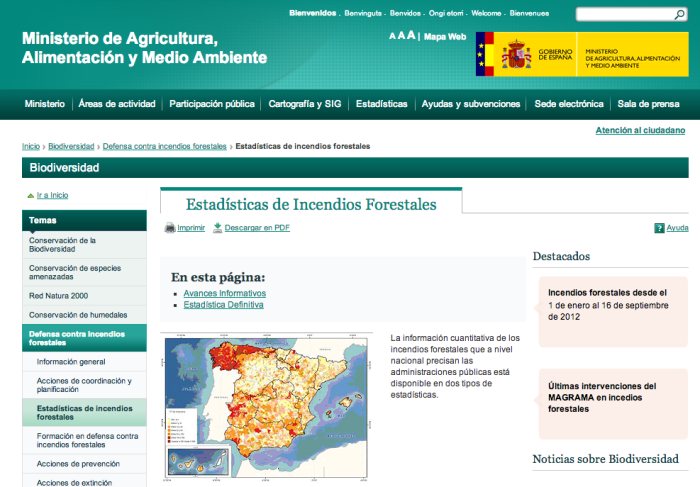Click the Destacados heading
Screen dimensions: 700x487
tap(561, 256)
